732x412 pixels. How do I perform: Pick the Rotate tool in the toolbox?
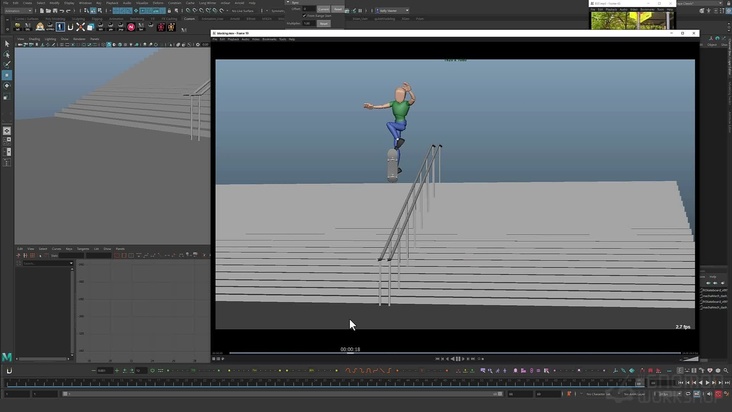coord(7,86)
